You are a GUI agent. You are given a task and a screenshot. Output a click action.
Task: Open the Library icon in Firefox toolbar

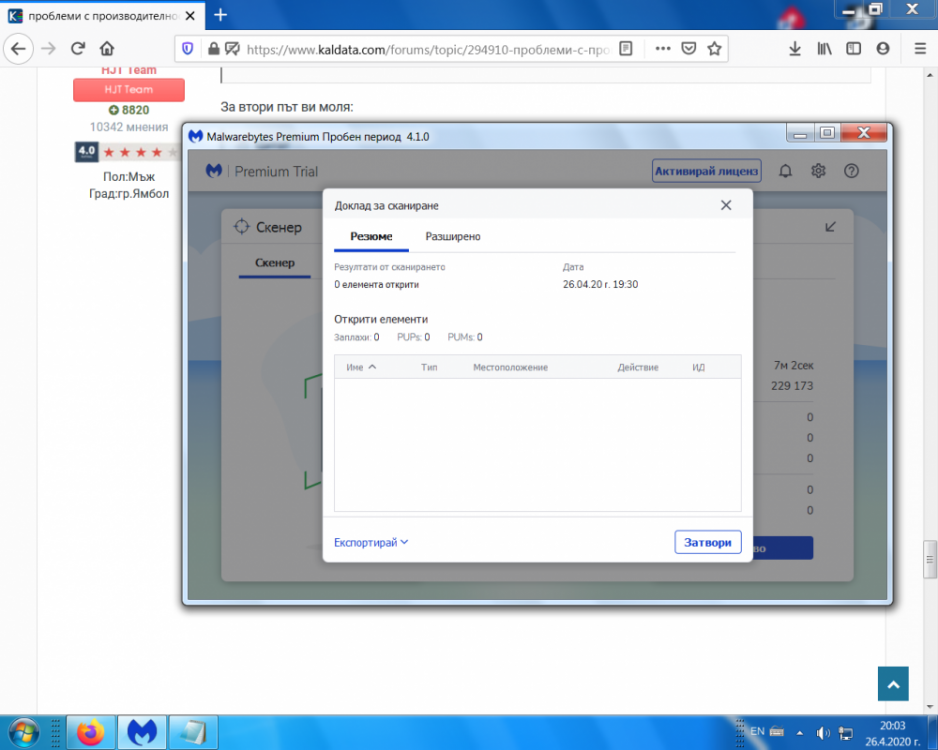click(824, 48)
